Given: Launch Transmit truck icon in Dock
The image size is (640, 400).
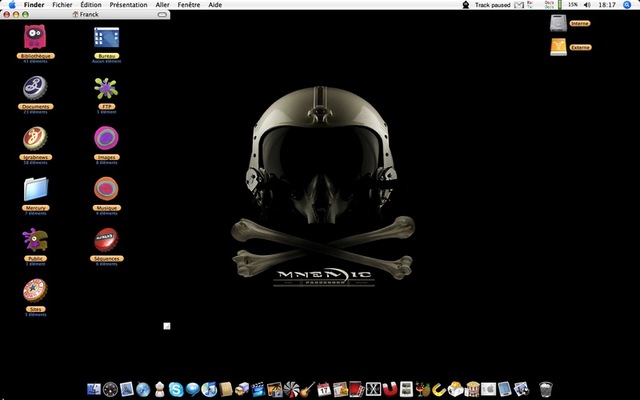Looking at the screenshot, I should (x=242, y=389).
